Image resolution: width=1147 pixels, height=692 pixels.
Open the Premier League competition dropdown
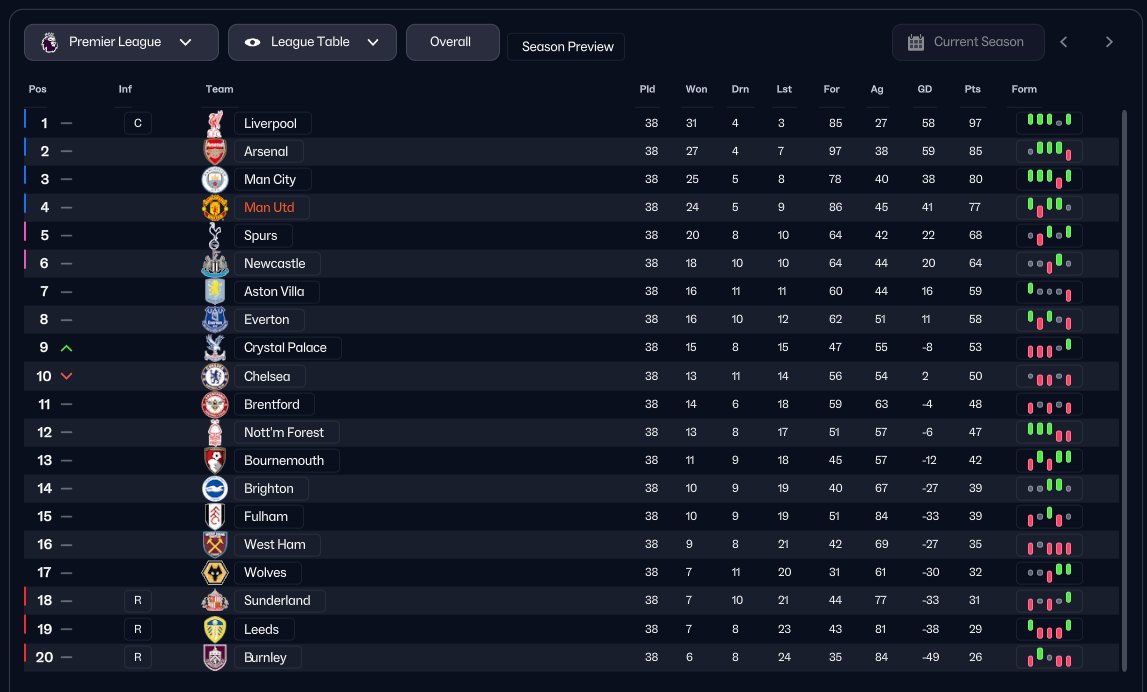121,42
